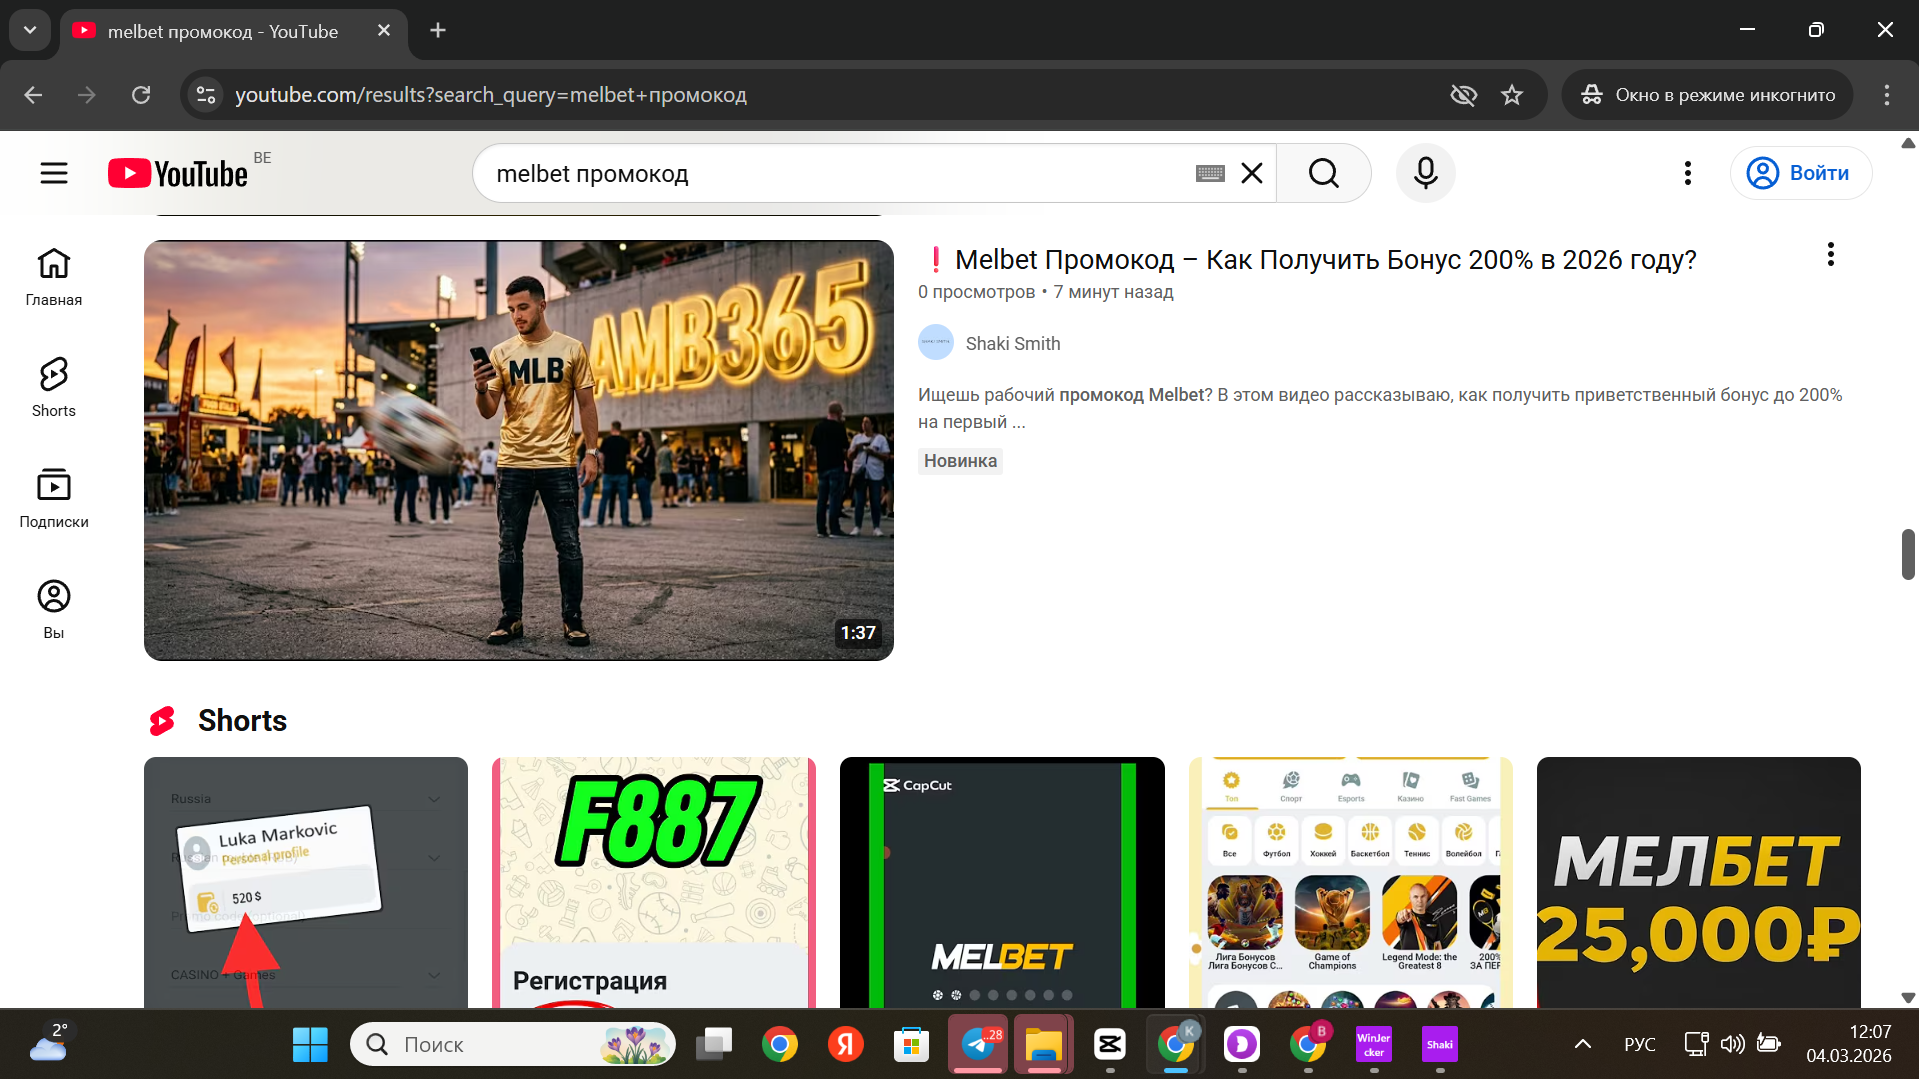The width and height of the screenshot is (1919, 1079).
Task: Click the Incognito window indicator button
Action: pos(1707,95)
